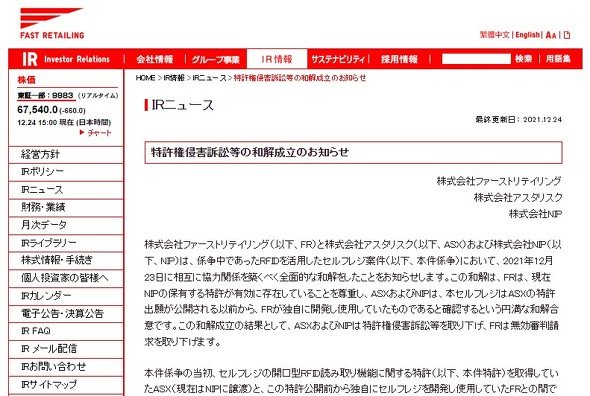Open 月次データ in the sidebar
Viewport: 590px width, 396px height.
click(66, 225)
